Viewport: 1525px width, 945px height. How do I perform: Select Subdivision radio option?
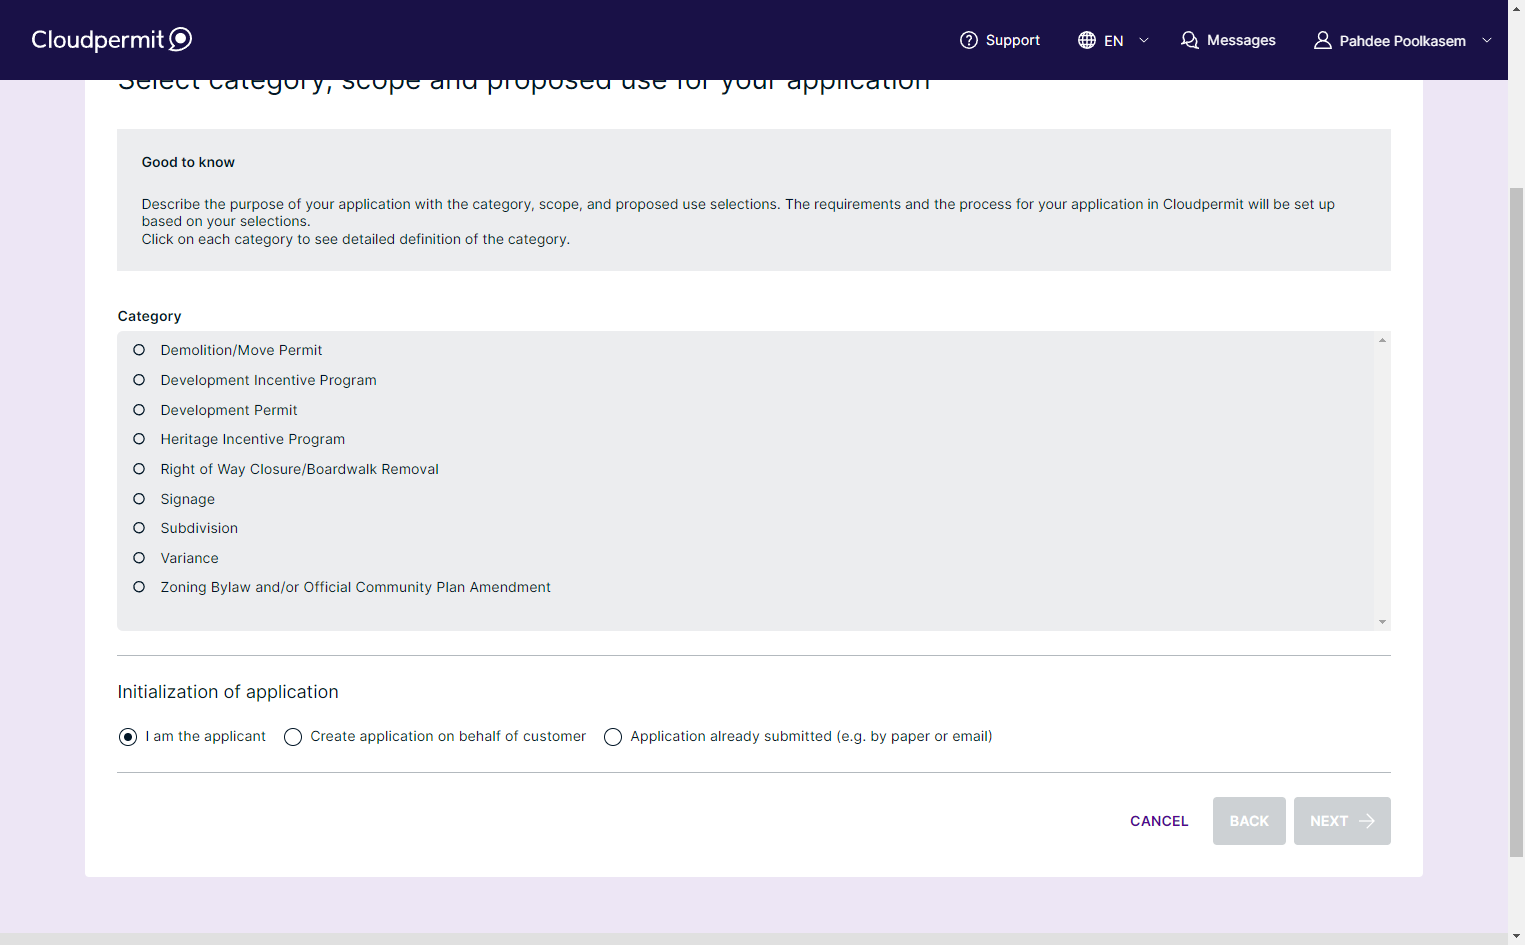(139, 528)
